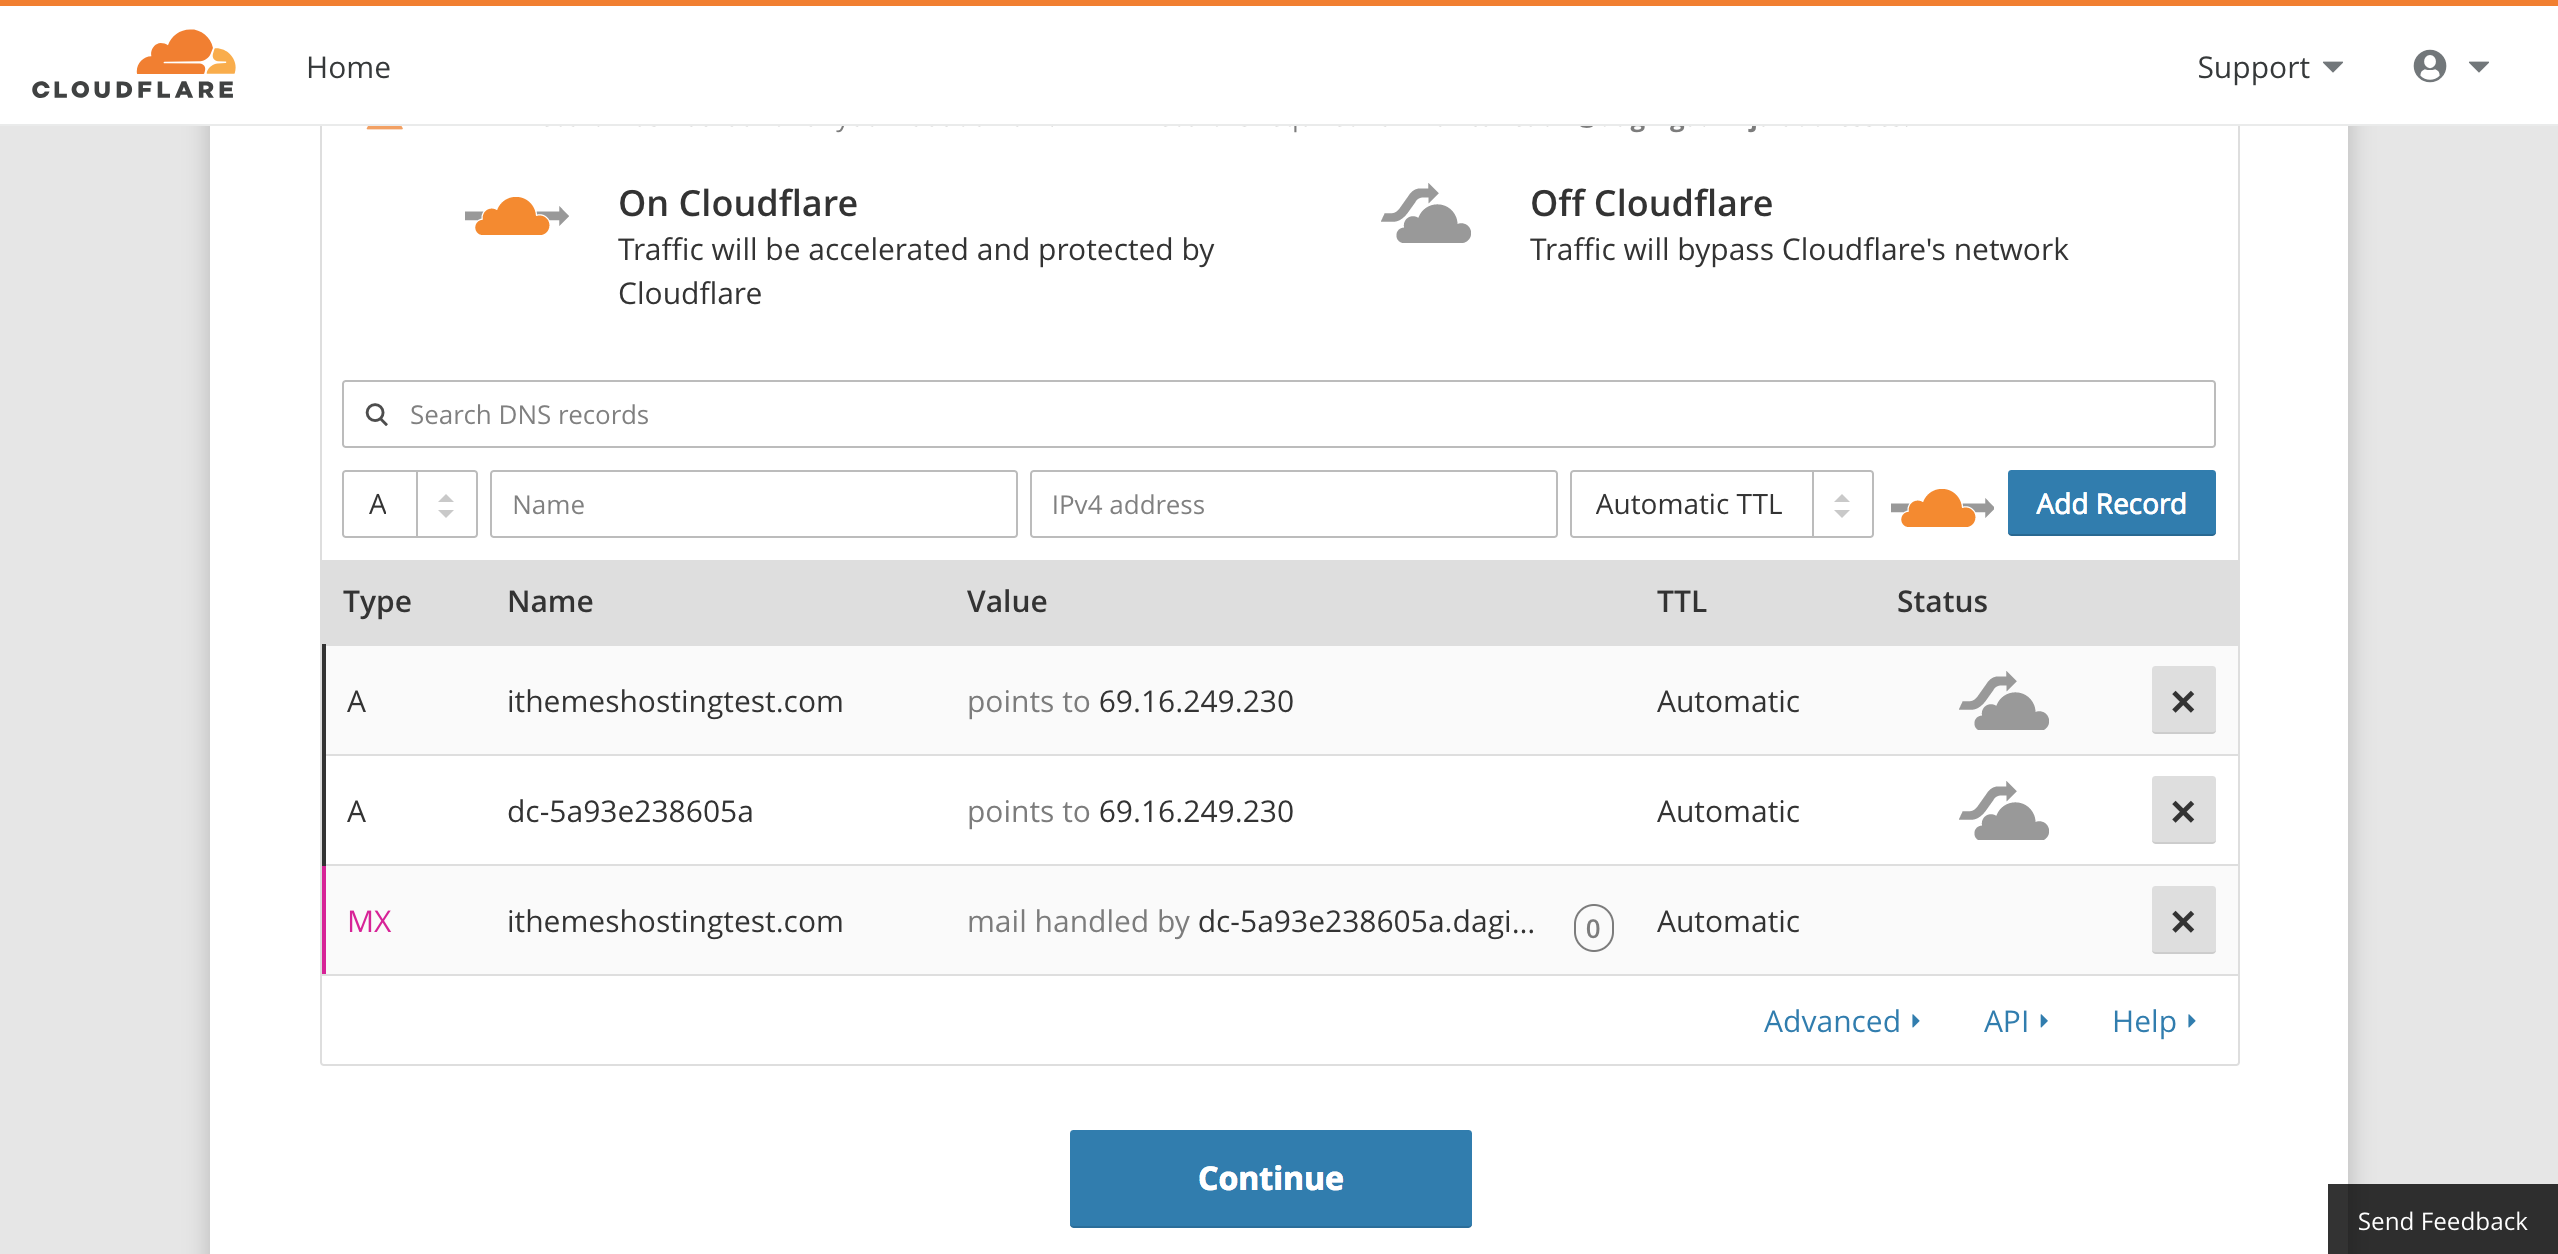The height and width of the screenshot is (1254, 2558).
Task: Open the Home menu item
Action: tap(348, 67)
